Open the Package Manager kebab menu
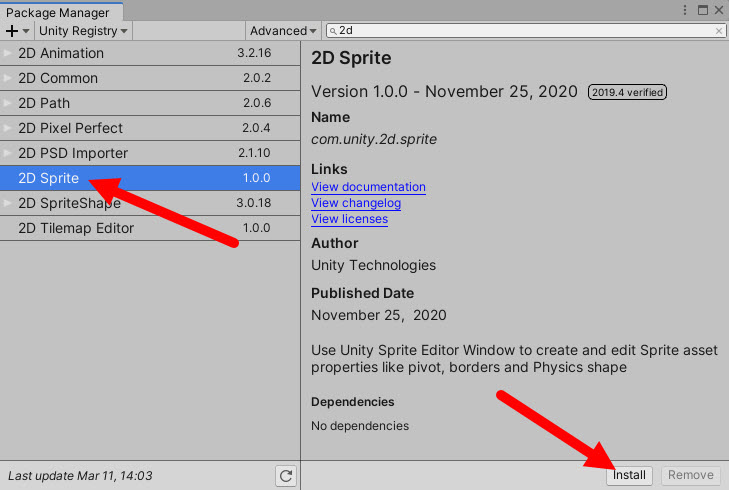 point(685,10)
